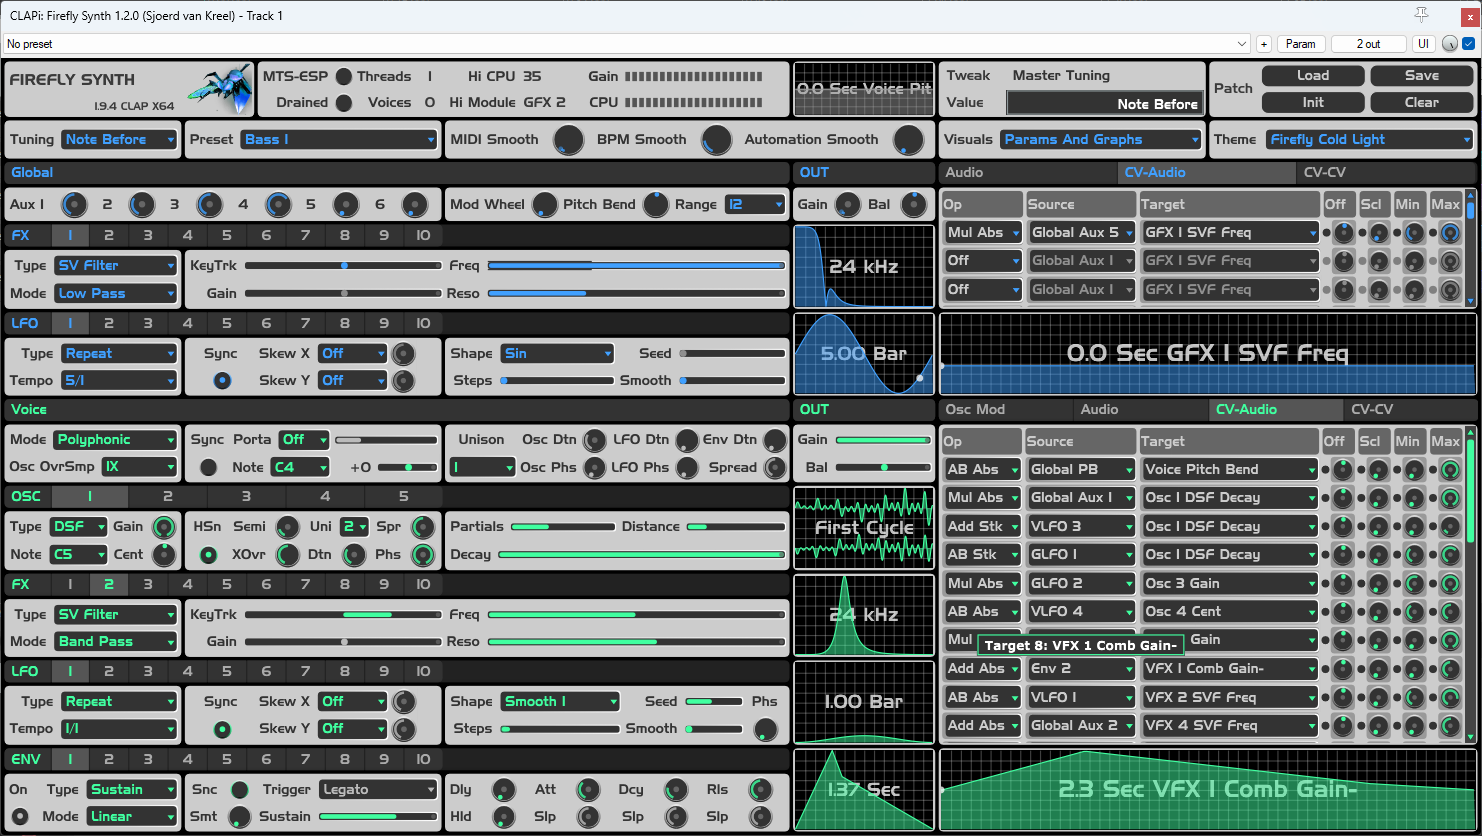Open the Tuning Note Before dropdown
1482x836 pixels.
(x=119, y=140)
